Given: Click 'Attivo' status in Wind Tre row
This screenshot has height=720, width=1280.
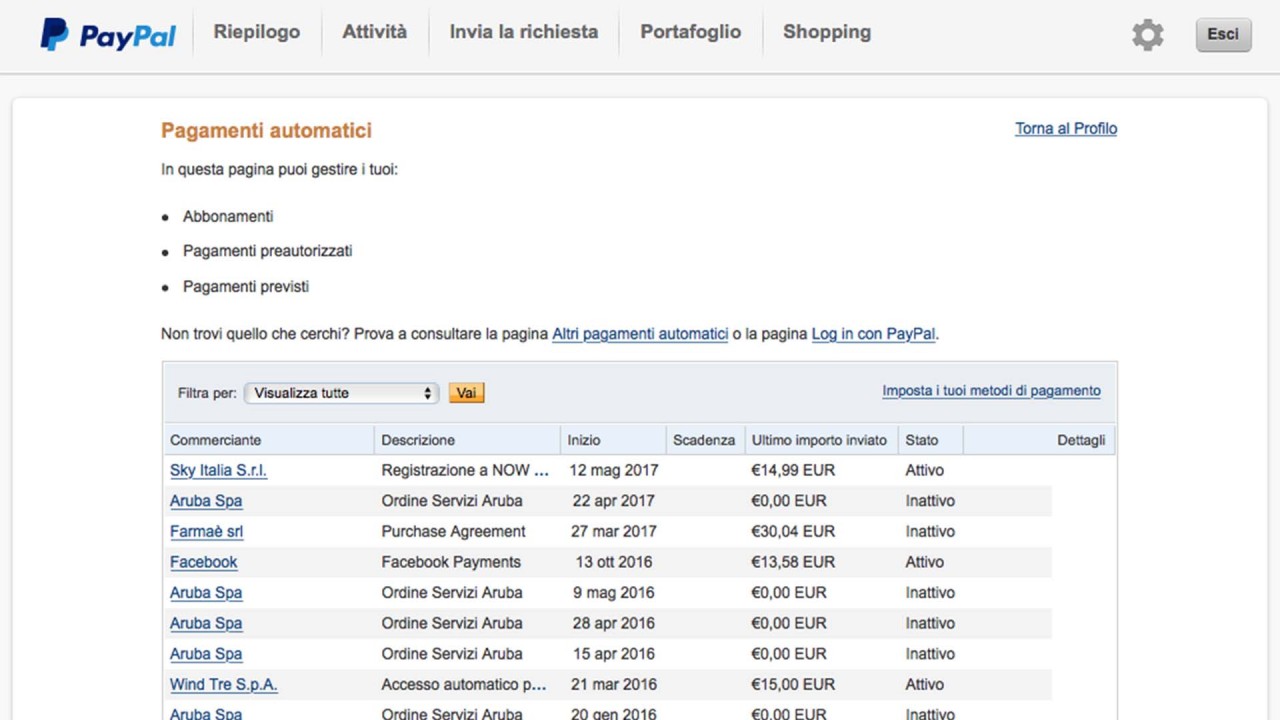Looking at the screenshot, I should (924, 685).
